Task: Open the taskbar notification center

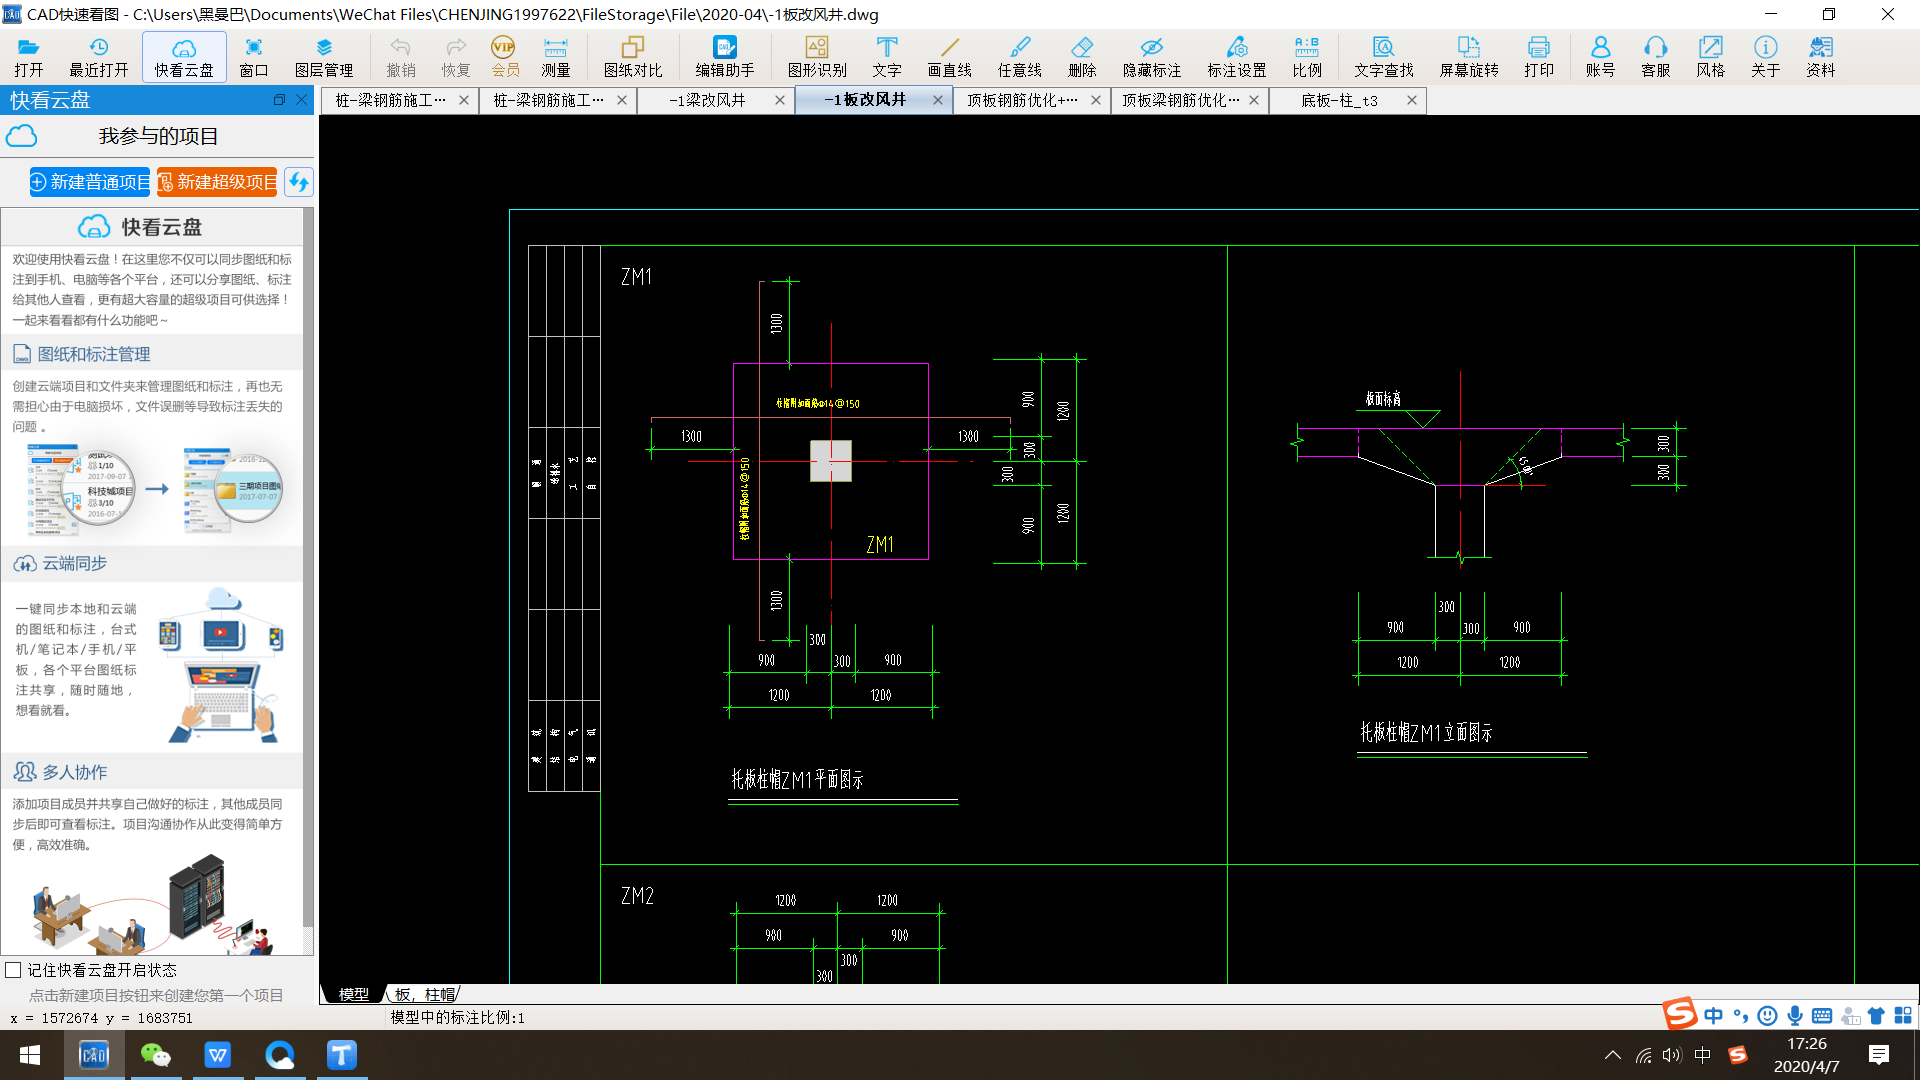Action: (x=1878, y=1055)
